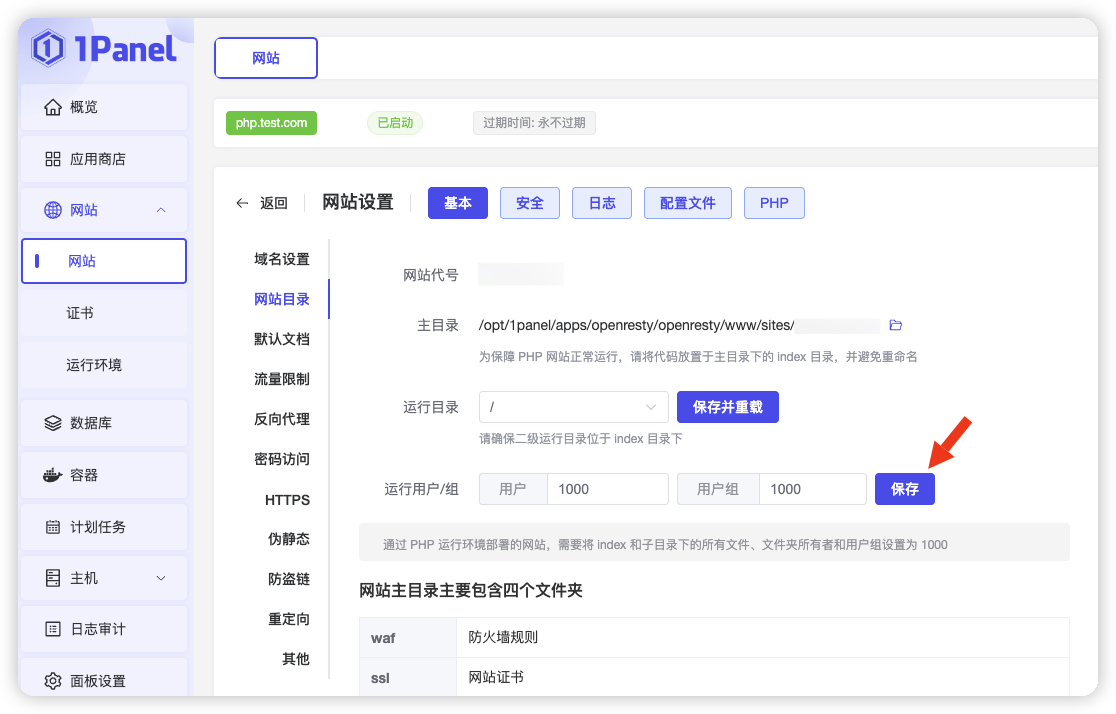The image size is (1116, 714).
Task: Click the 网站证书 table cell
Action: (x=763, y=677)
